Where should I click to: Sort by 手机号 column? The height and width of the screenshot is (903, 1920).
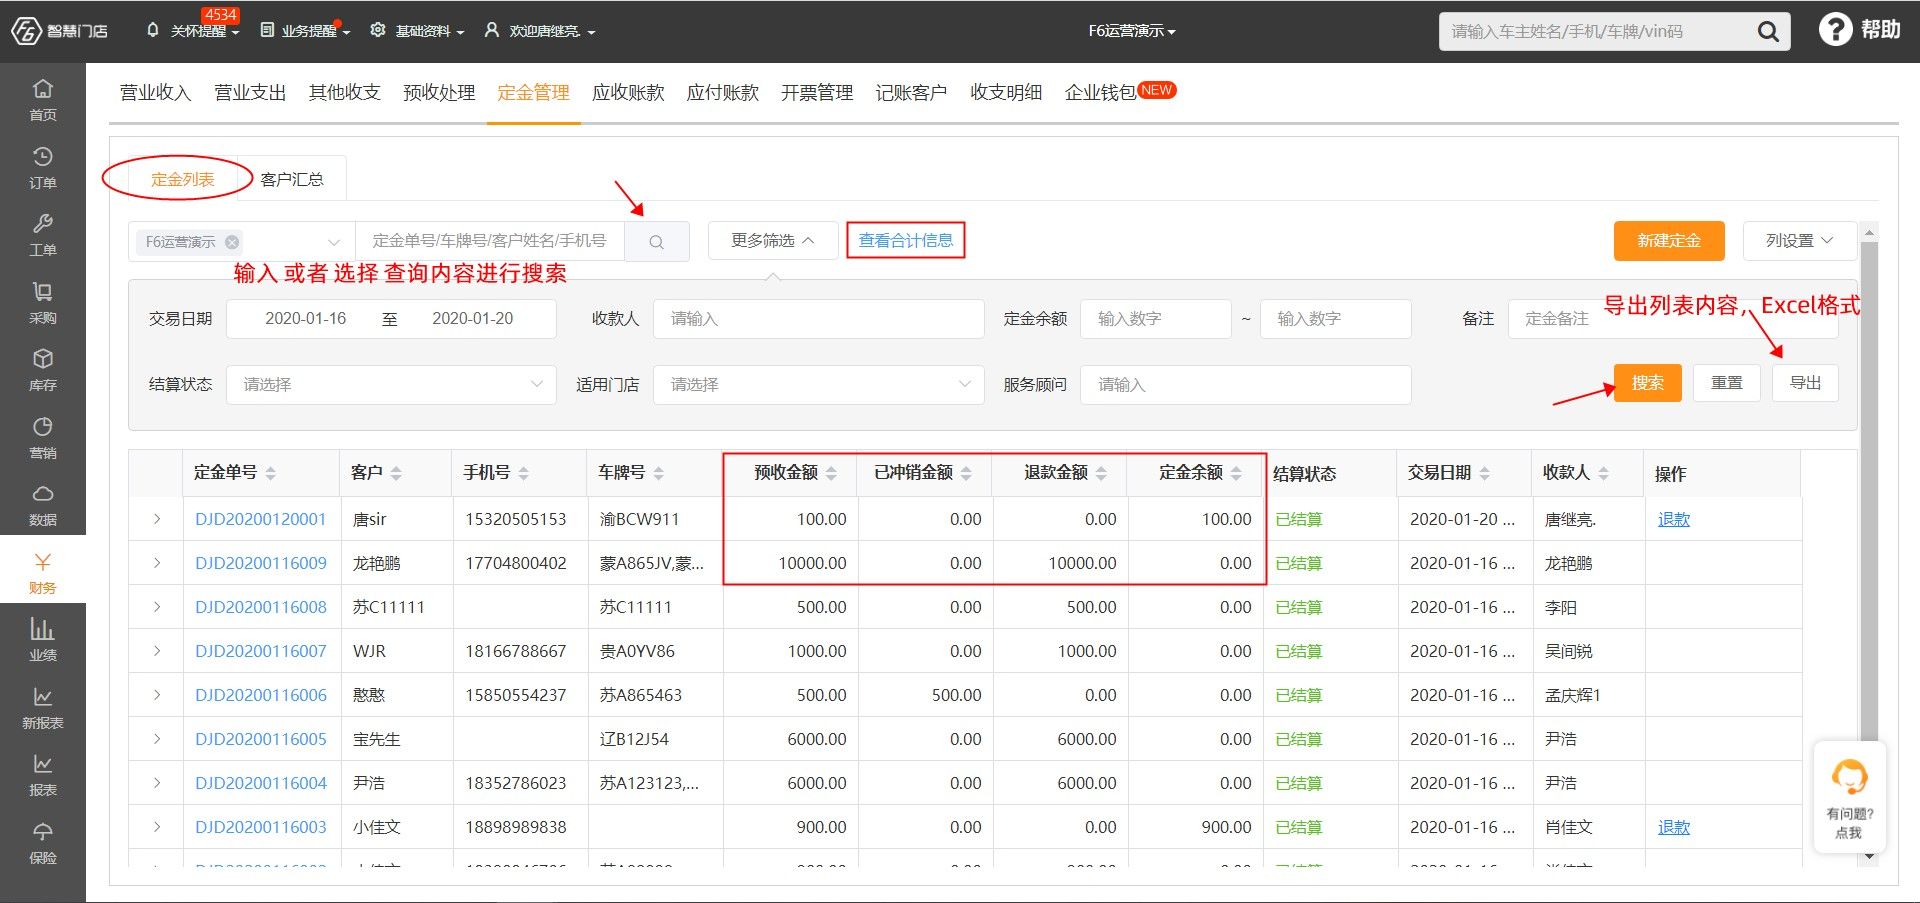point(524,473)
